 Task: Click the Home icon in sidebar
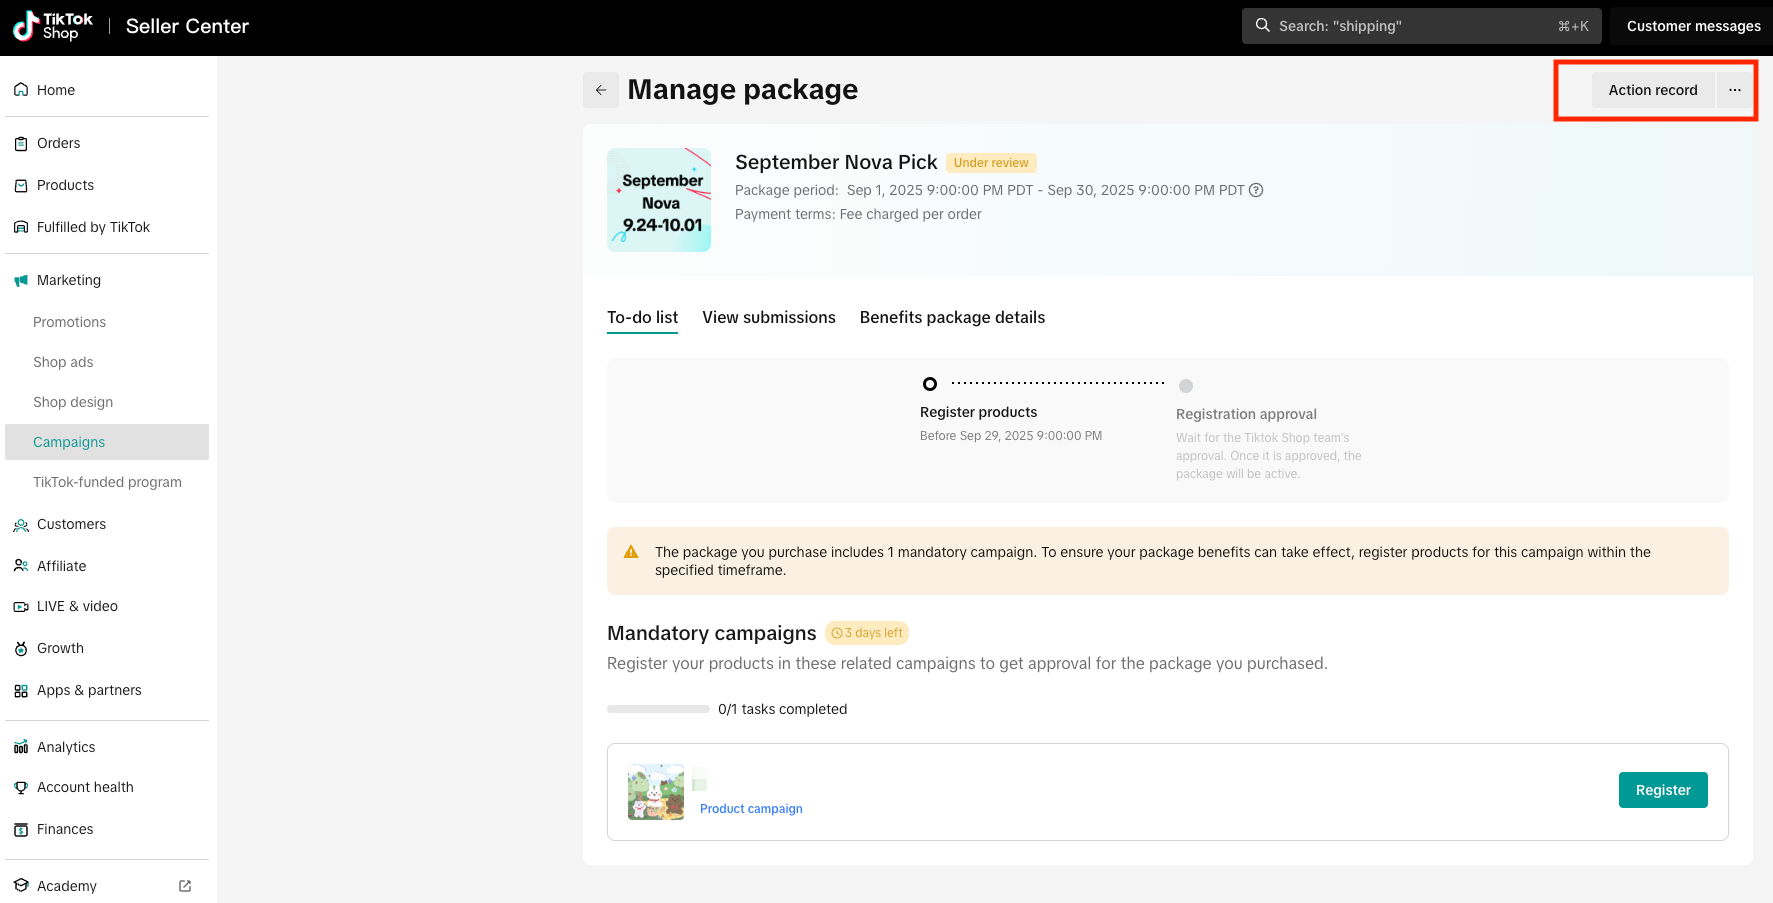21,90
